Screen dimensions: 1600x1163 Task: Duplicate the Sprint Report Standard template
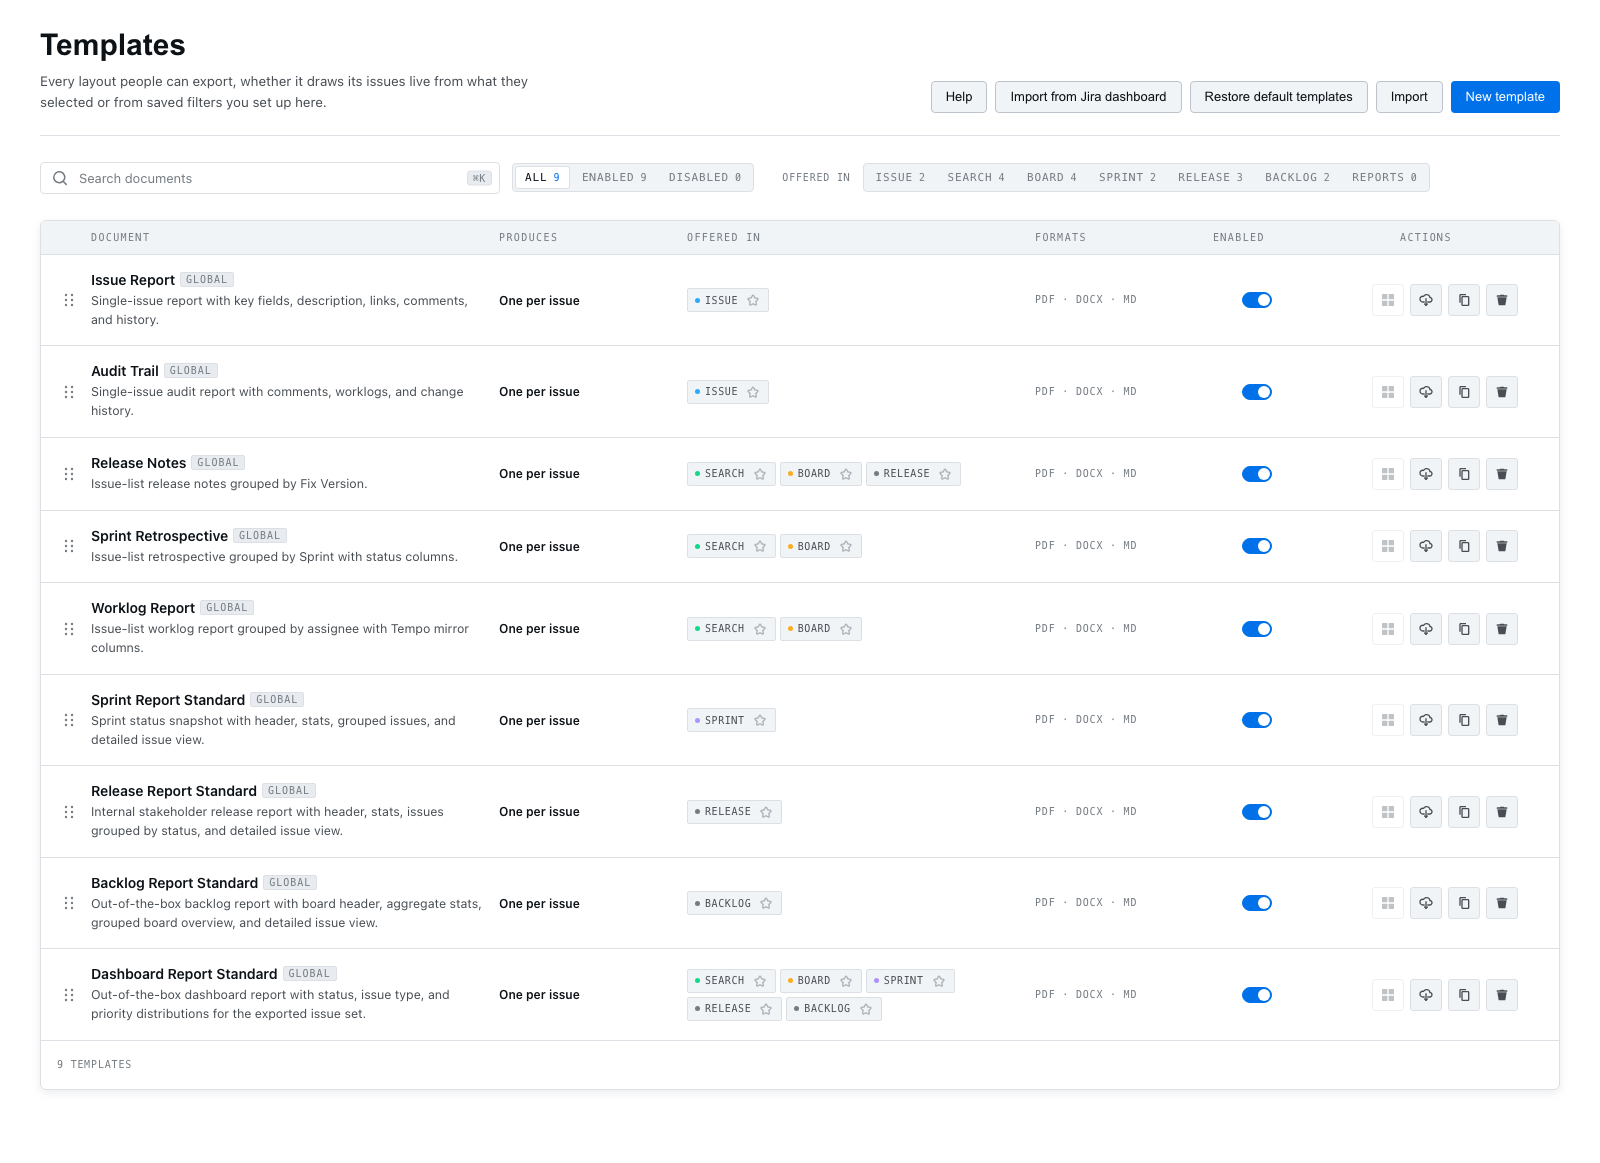(x=1463, y=720)
